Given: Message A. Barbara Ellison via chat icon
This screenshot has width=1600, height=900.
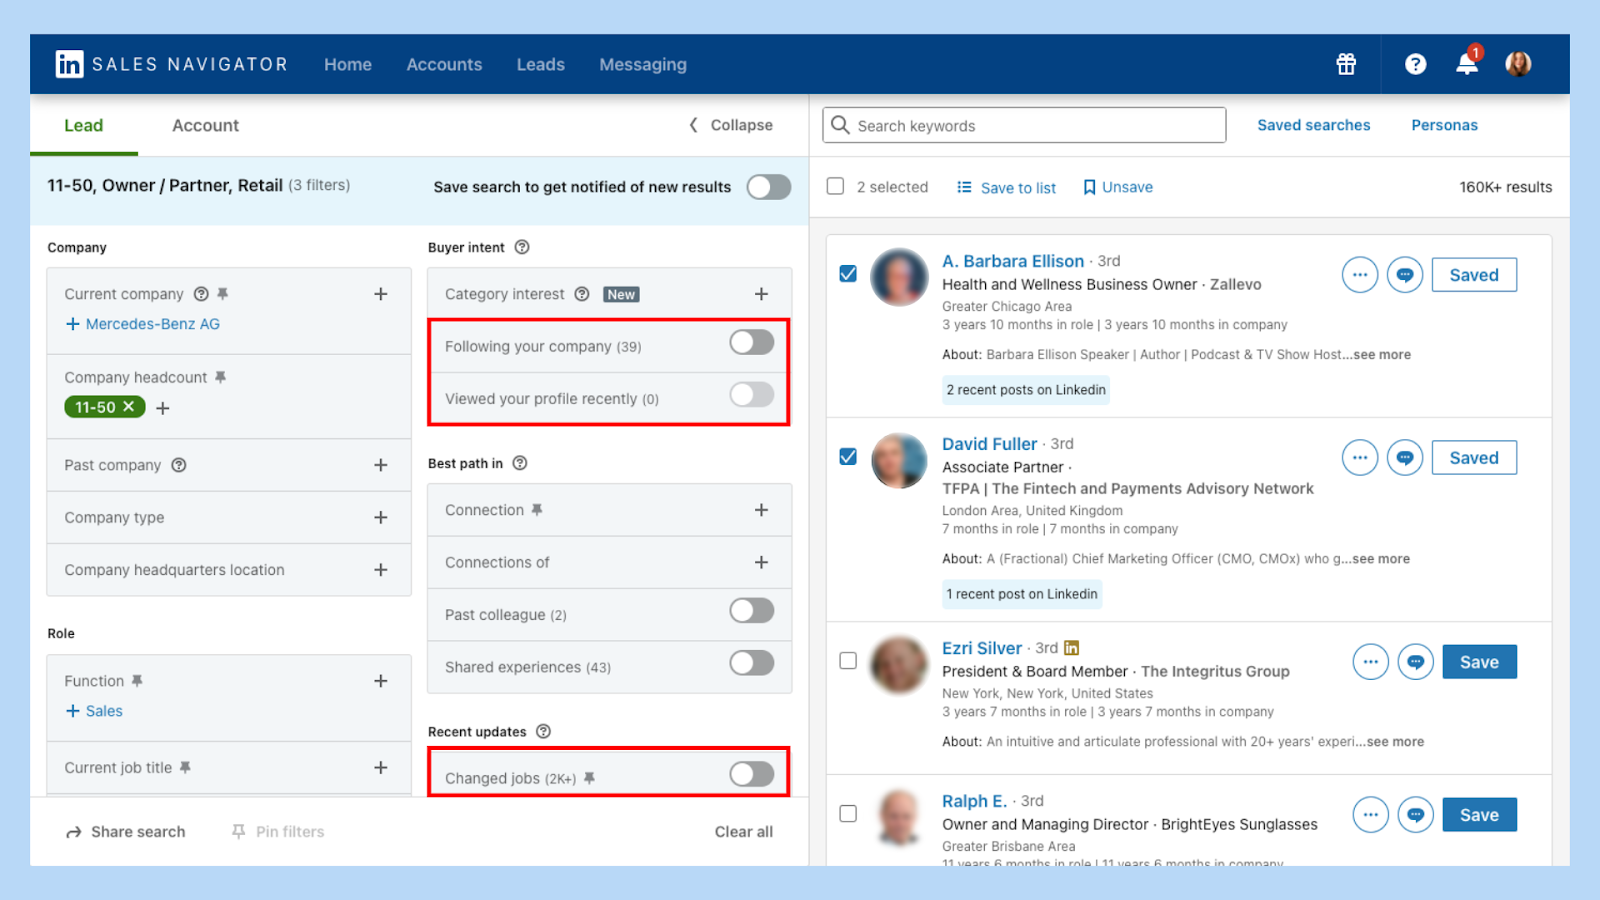Looking at the screenshot, I should pyautogui.click(x=1405, y=274).
